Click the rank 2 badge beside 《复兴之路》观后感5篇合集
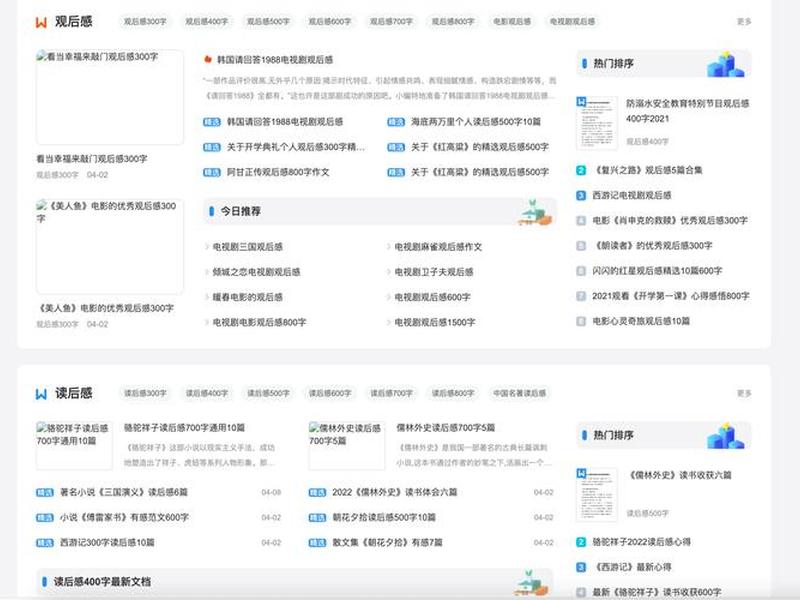The width and height of the screenshot is (800, 600). pos(581,170)
